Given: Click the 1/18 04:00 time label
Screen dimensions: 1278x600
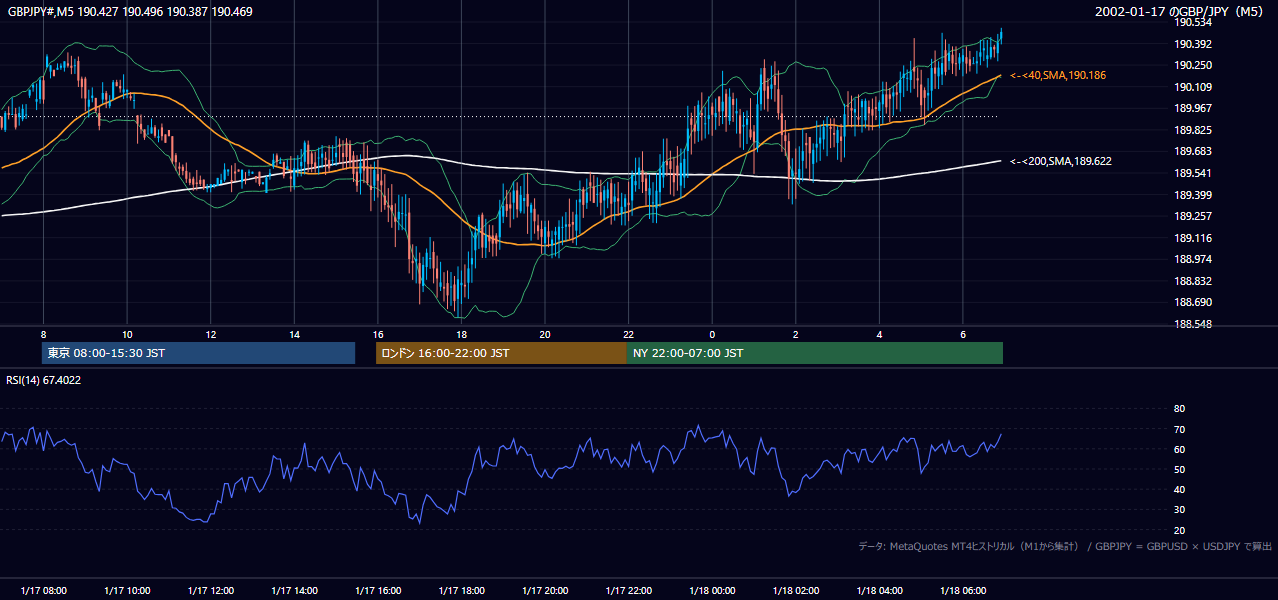Looking at the screenshot, I should click(879, 591).
